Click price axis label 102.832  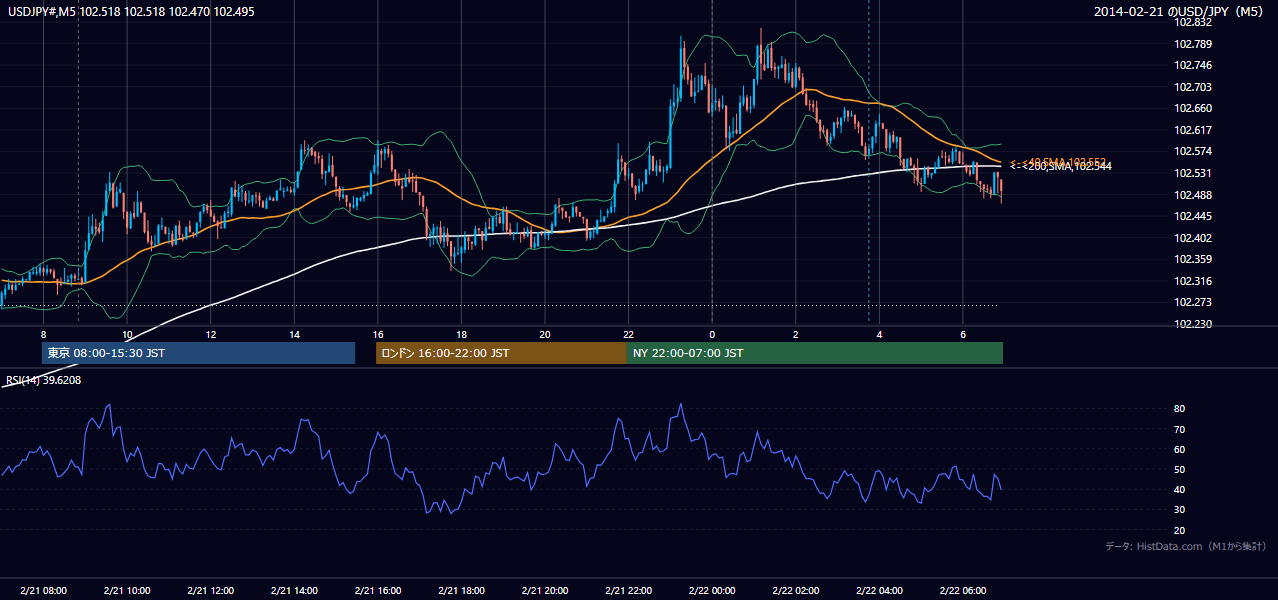coord(1193,23)
